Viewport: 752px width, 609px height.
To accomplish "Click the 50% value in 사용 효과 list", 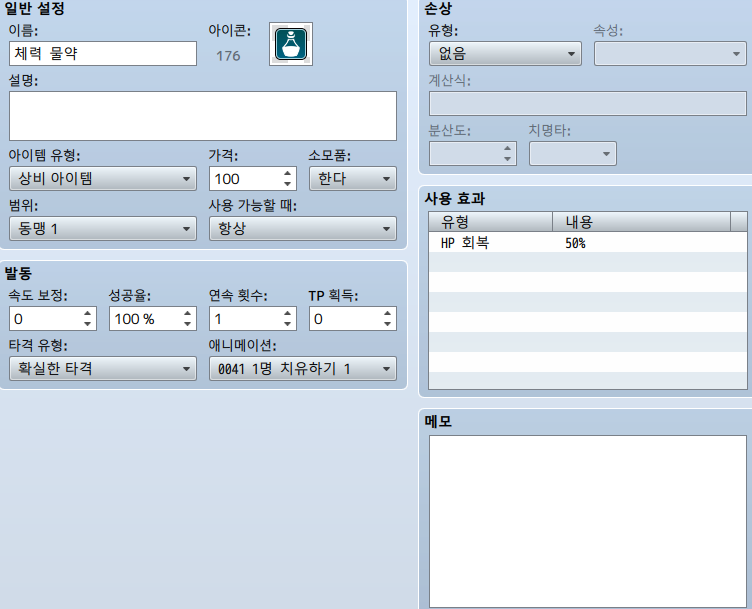I will [575, 243].
